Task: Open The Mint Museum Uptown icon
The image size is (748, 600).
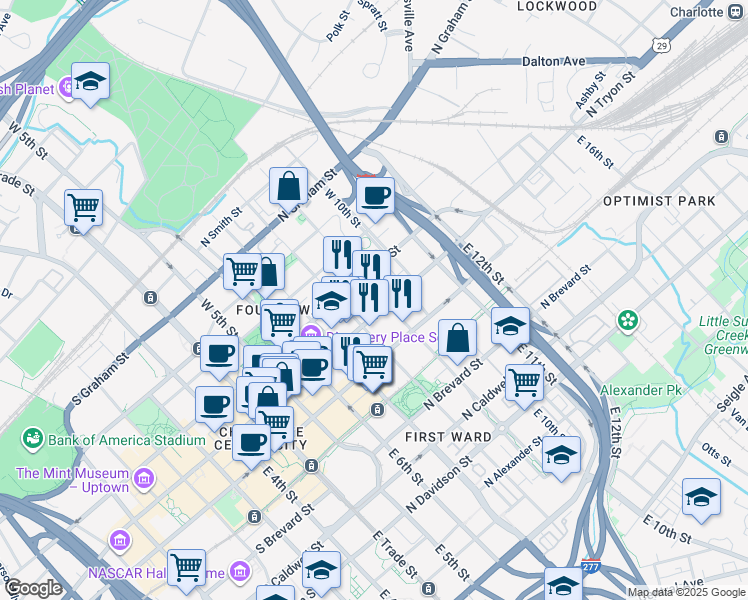Action: (147, 478)
